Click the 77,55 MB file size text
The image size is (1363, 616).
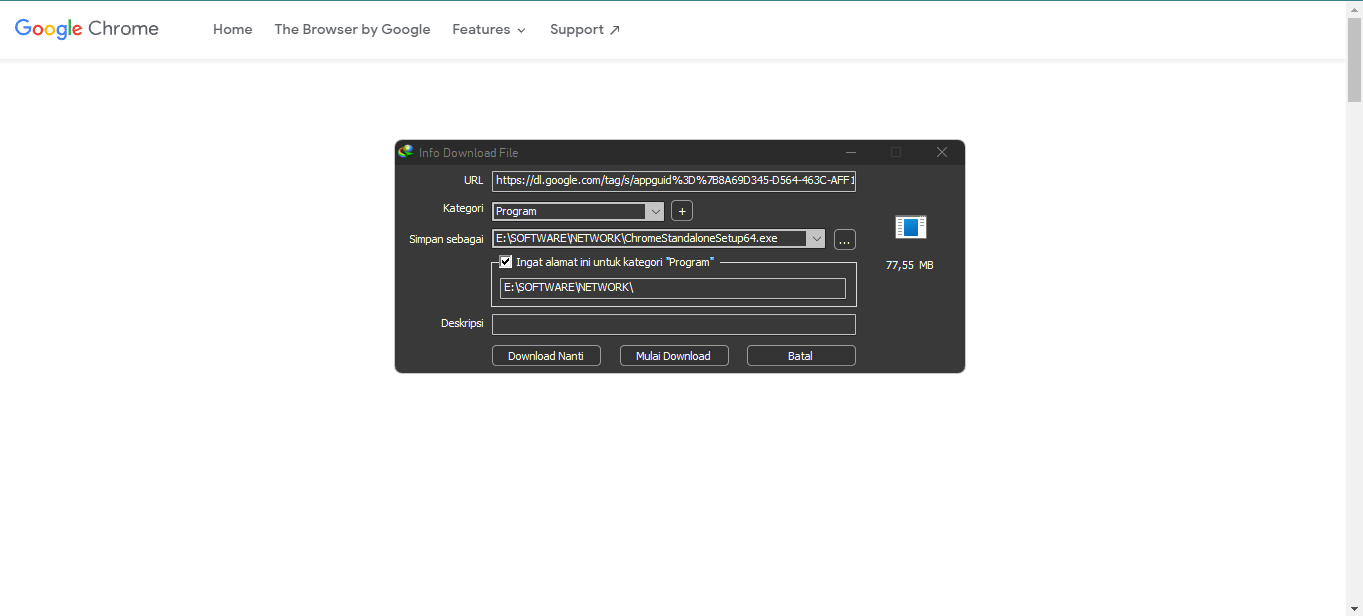[x=910, y=266]
